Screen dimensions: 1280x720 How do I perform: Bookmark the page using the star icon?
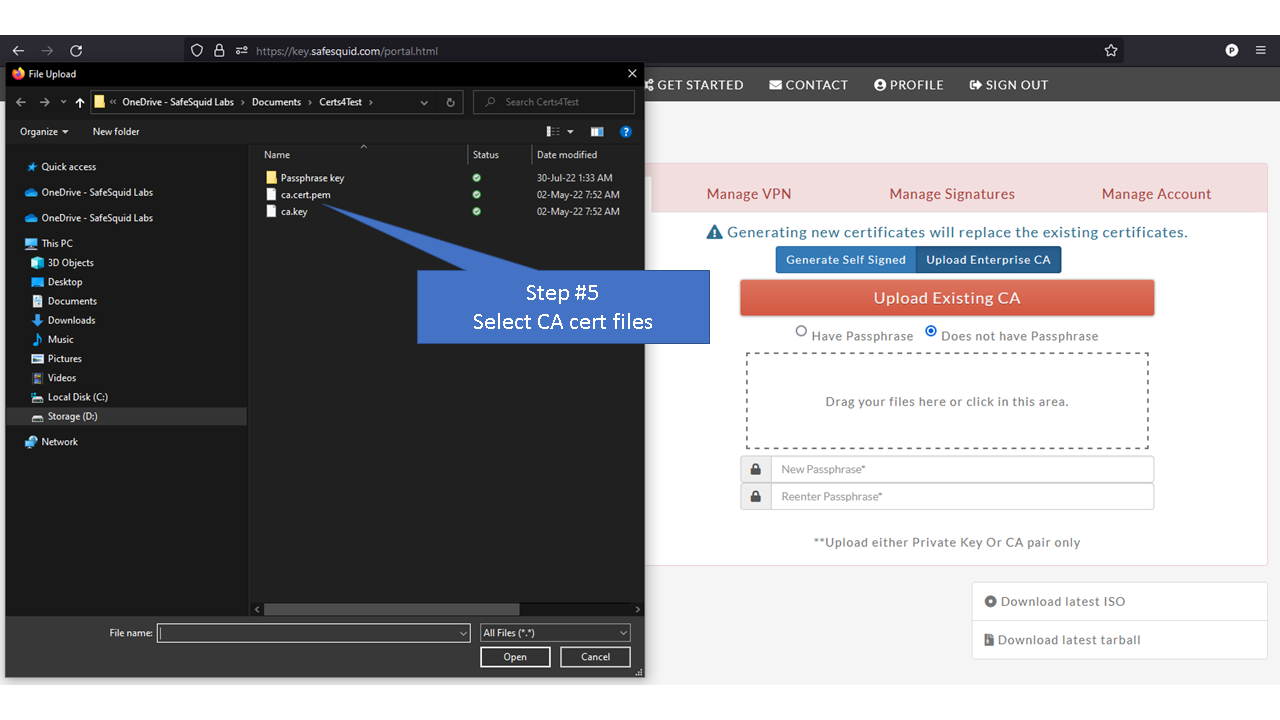pos(1110,50)
